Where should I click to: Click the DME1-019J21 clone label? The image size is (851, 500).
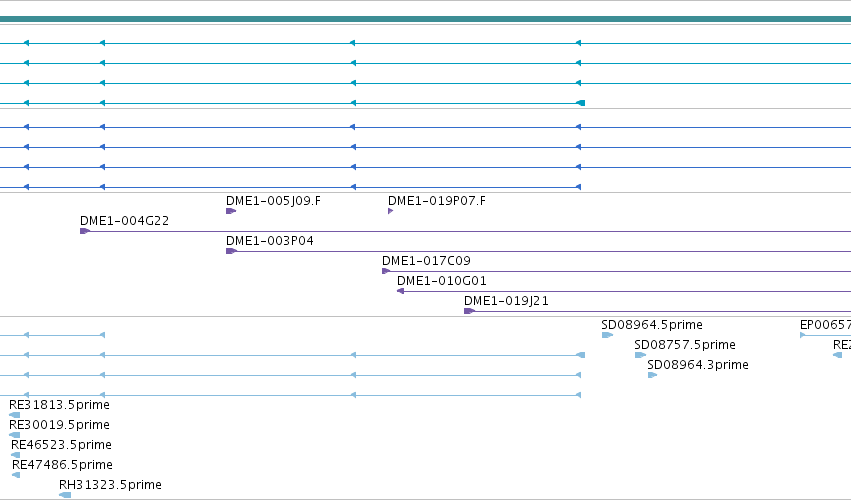(x=506, y=301)
